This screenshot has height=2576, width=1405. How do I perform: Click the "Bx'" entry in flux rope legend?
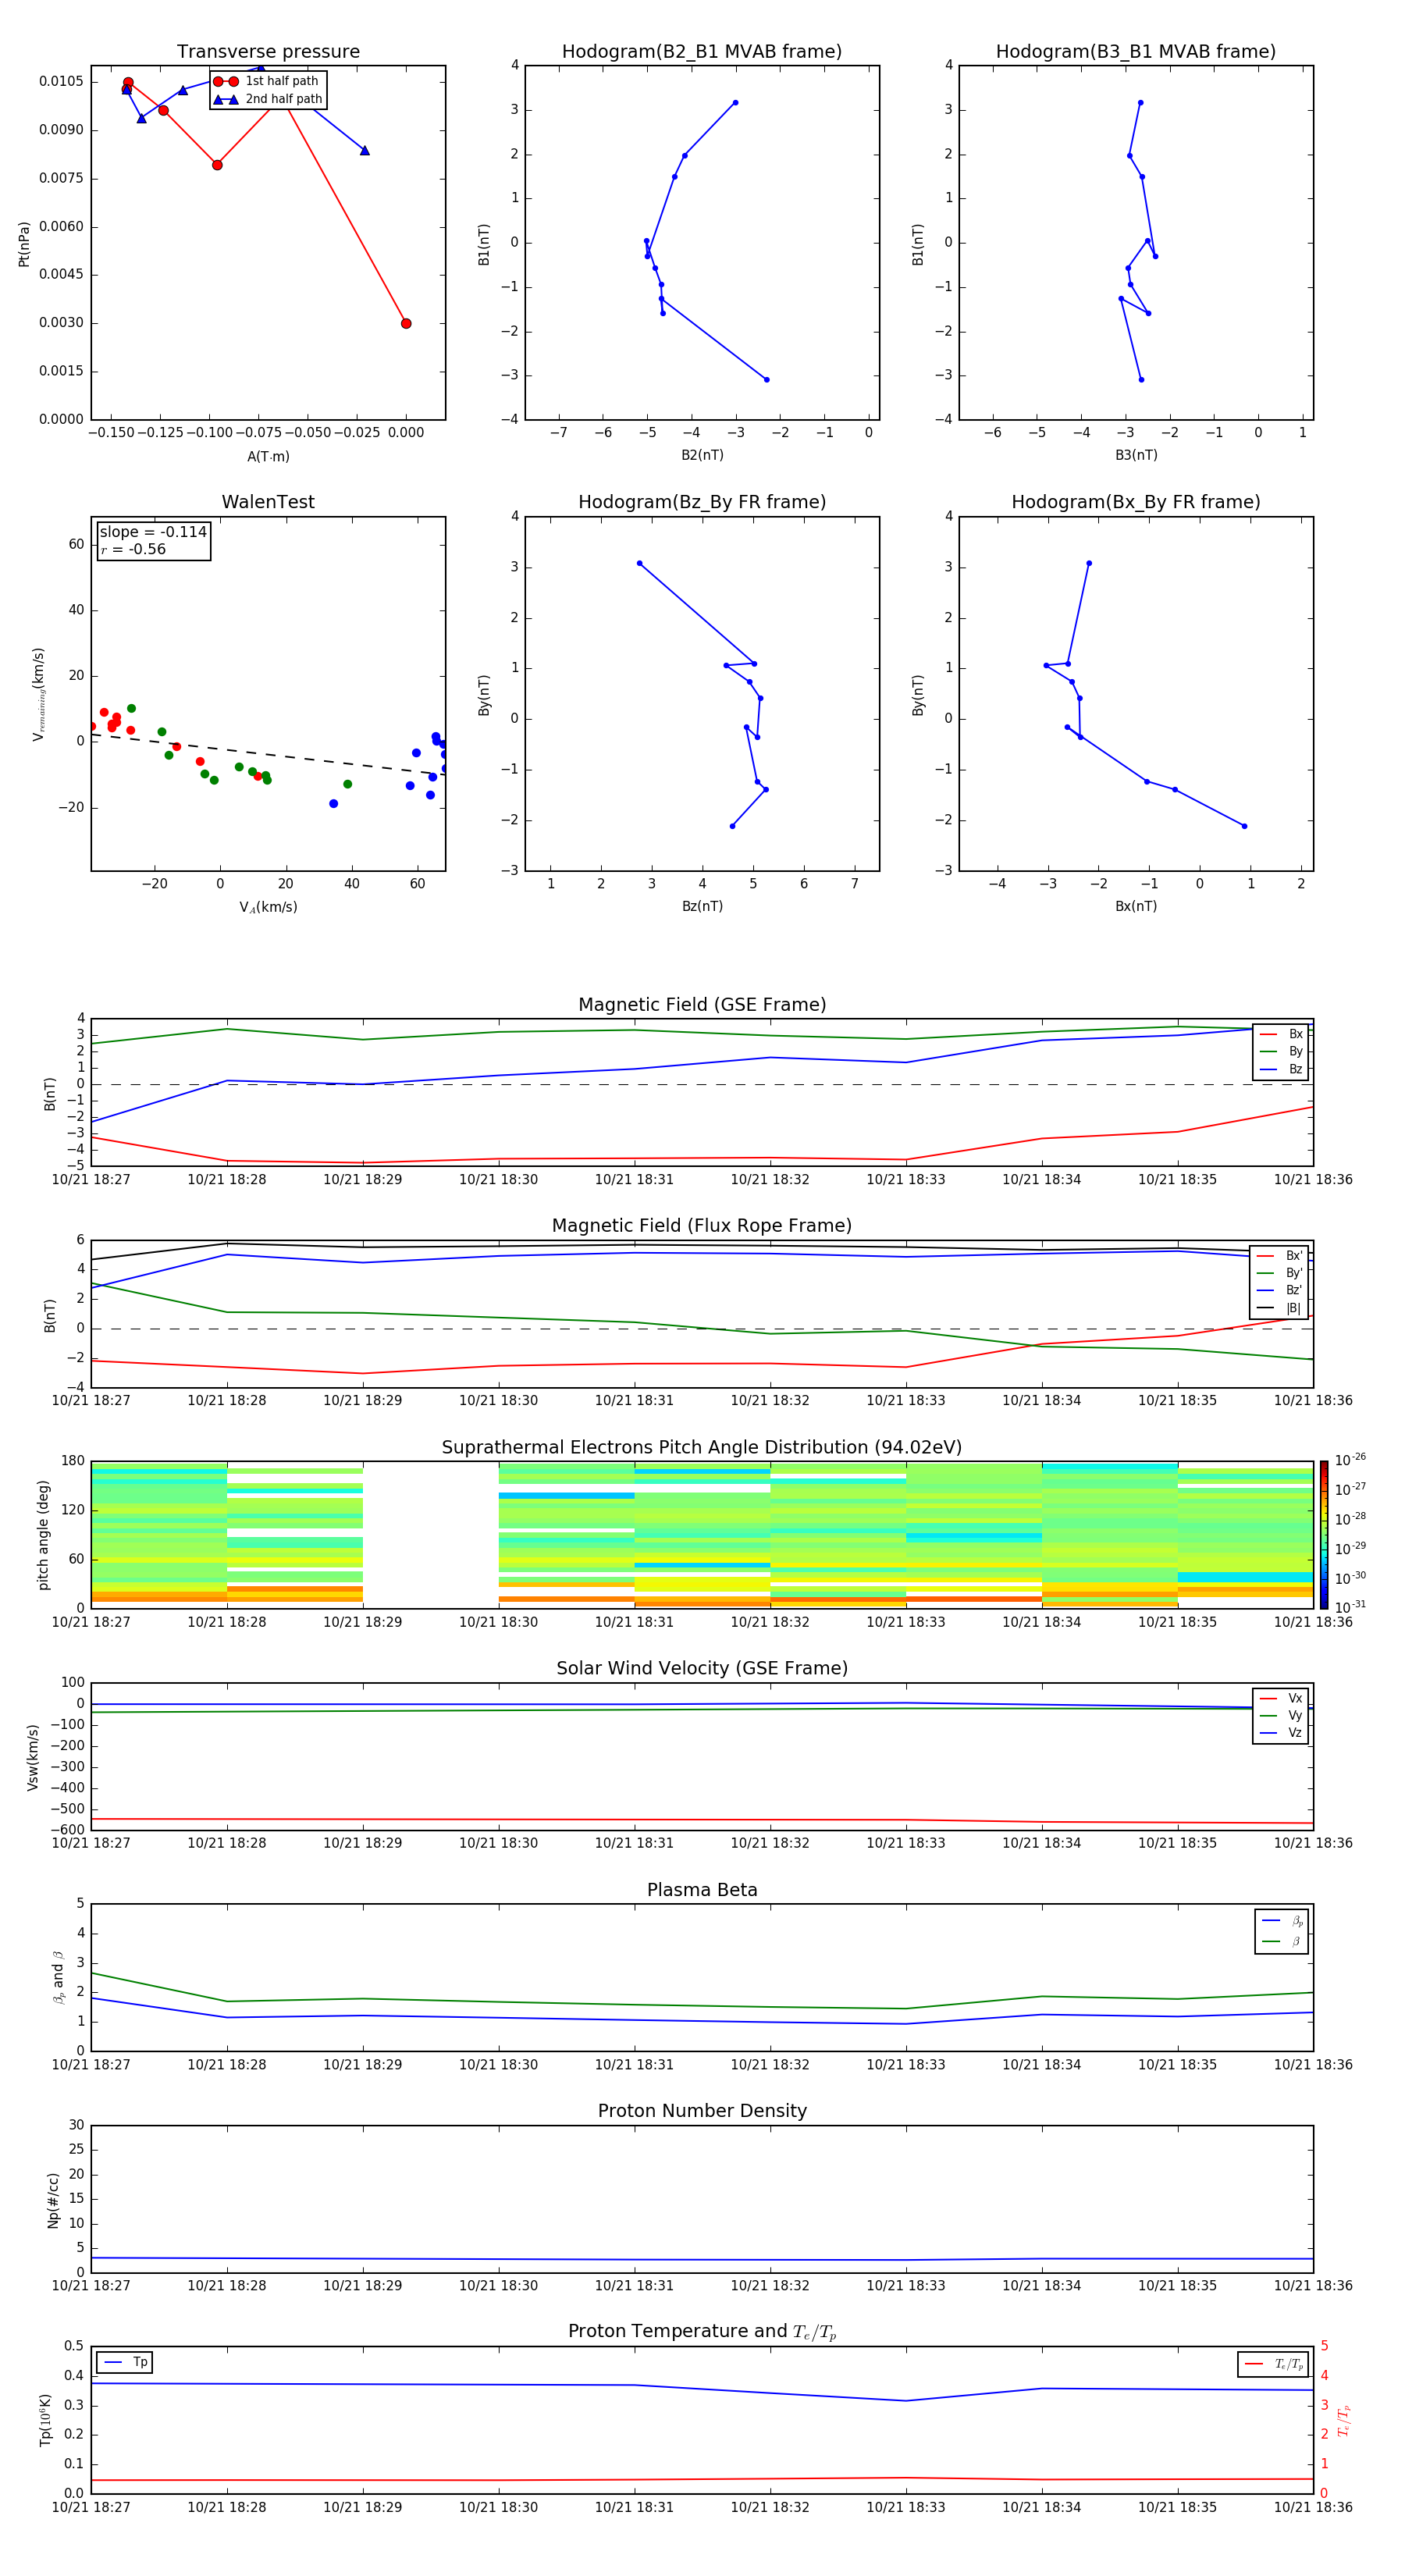1280,1256
